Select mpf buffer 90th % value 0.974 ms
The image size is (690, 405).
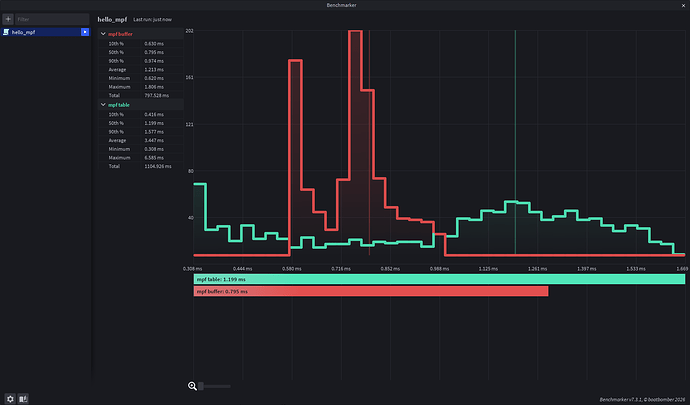[154, 61]
